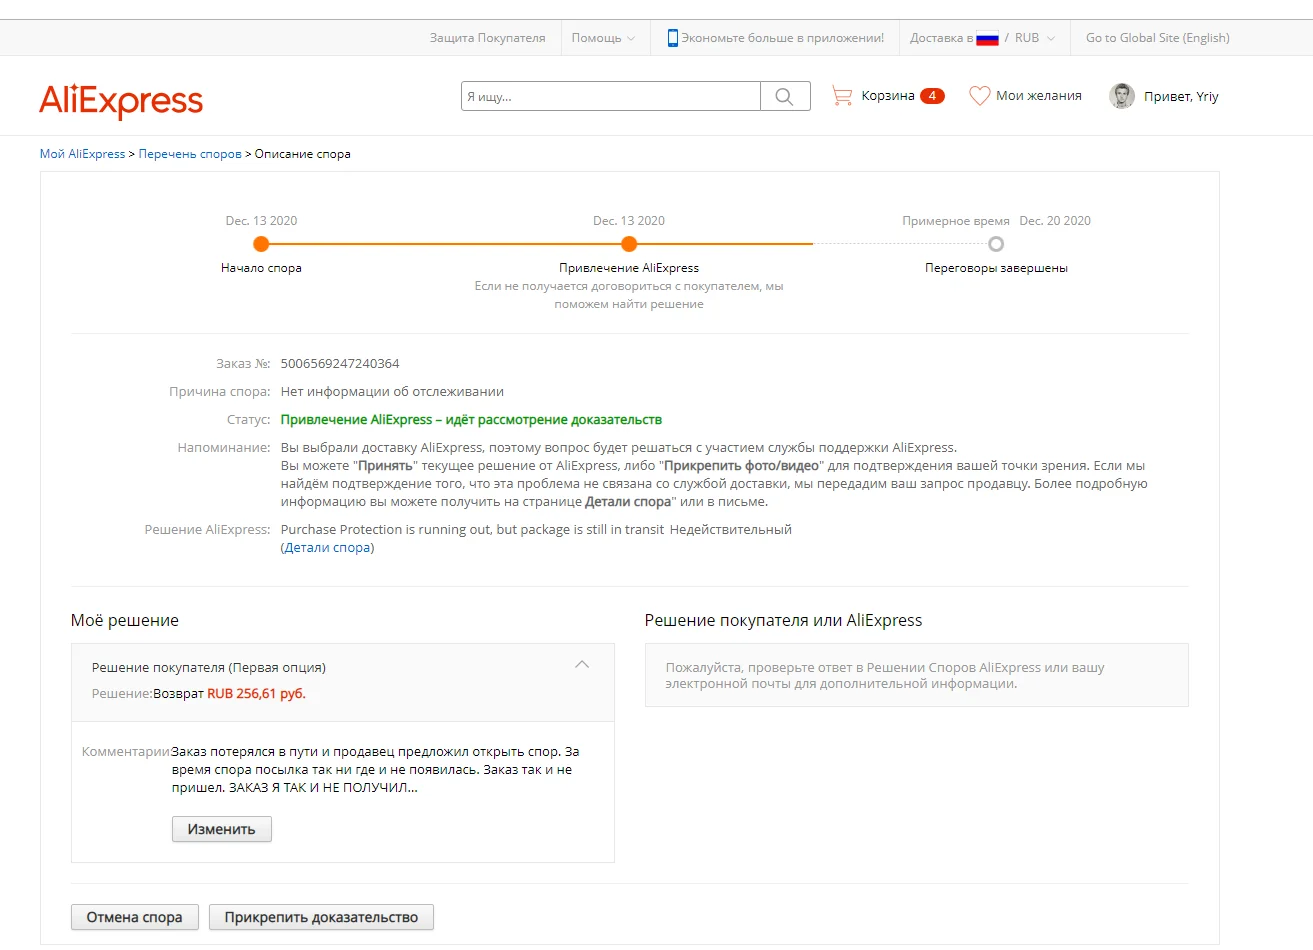1313x950 pixels.
Task: Click the search magnifier button
Action: (x=785, y=96)
